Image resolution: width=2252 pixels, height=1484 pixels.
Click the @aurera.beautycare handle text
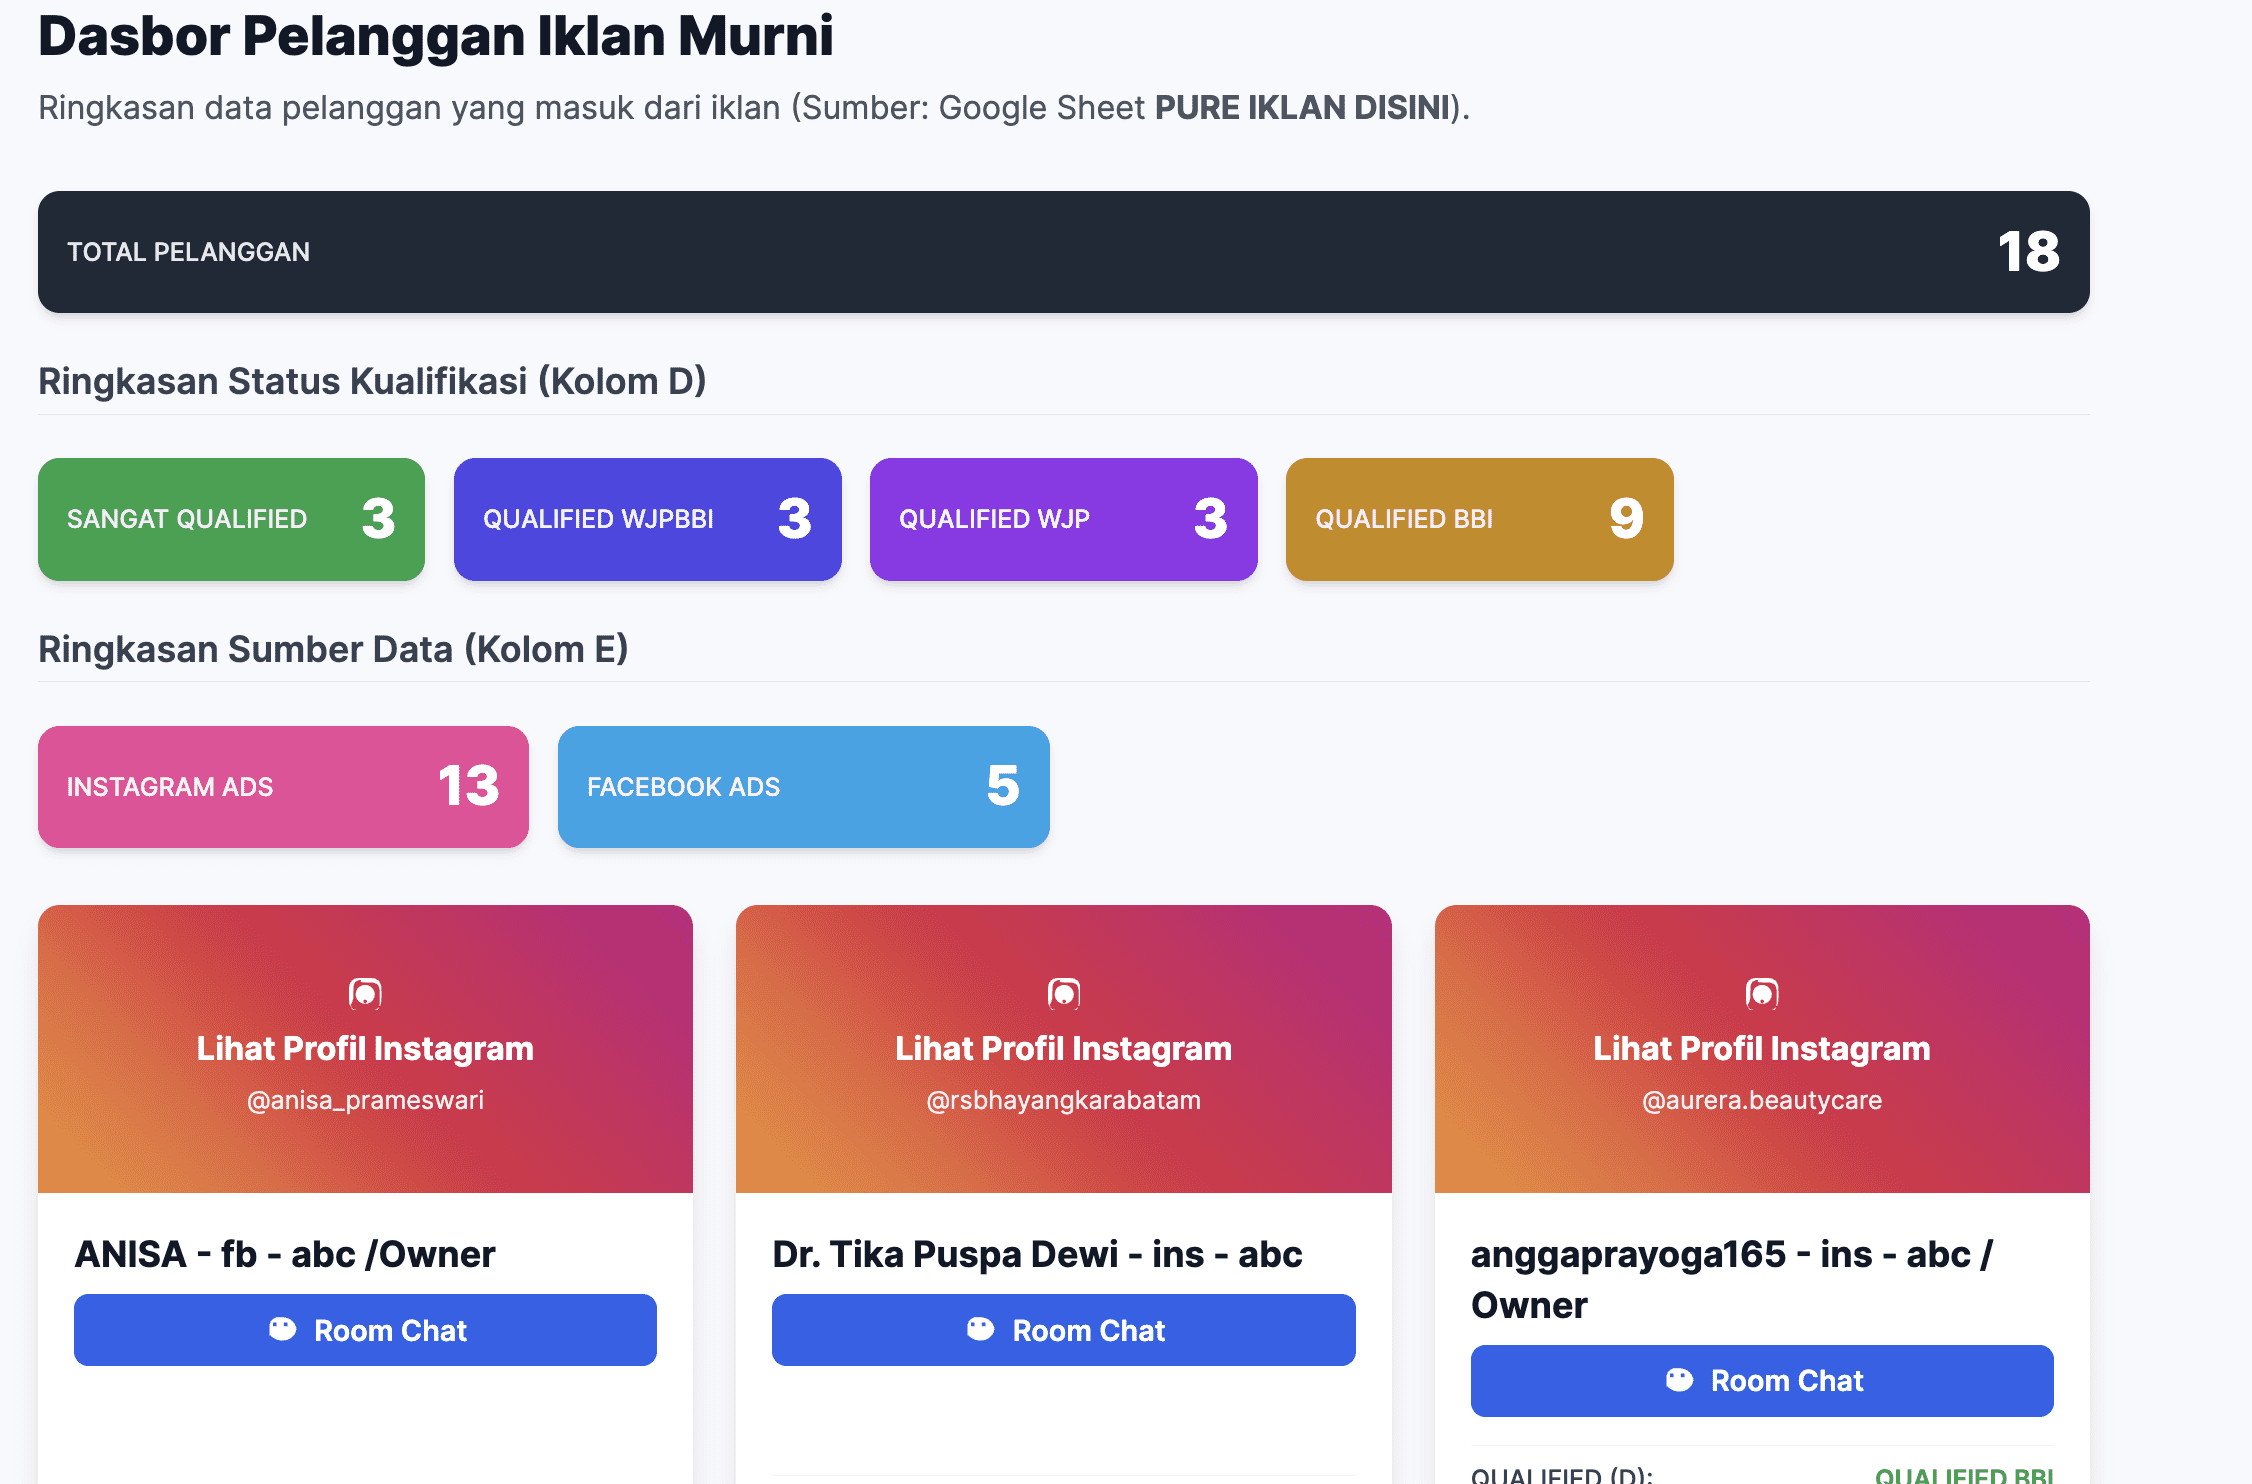[x=1761, y=1100]
